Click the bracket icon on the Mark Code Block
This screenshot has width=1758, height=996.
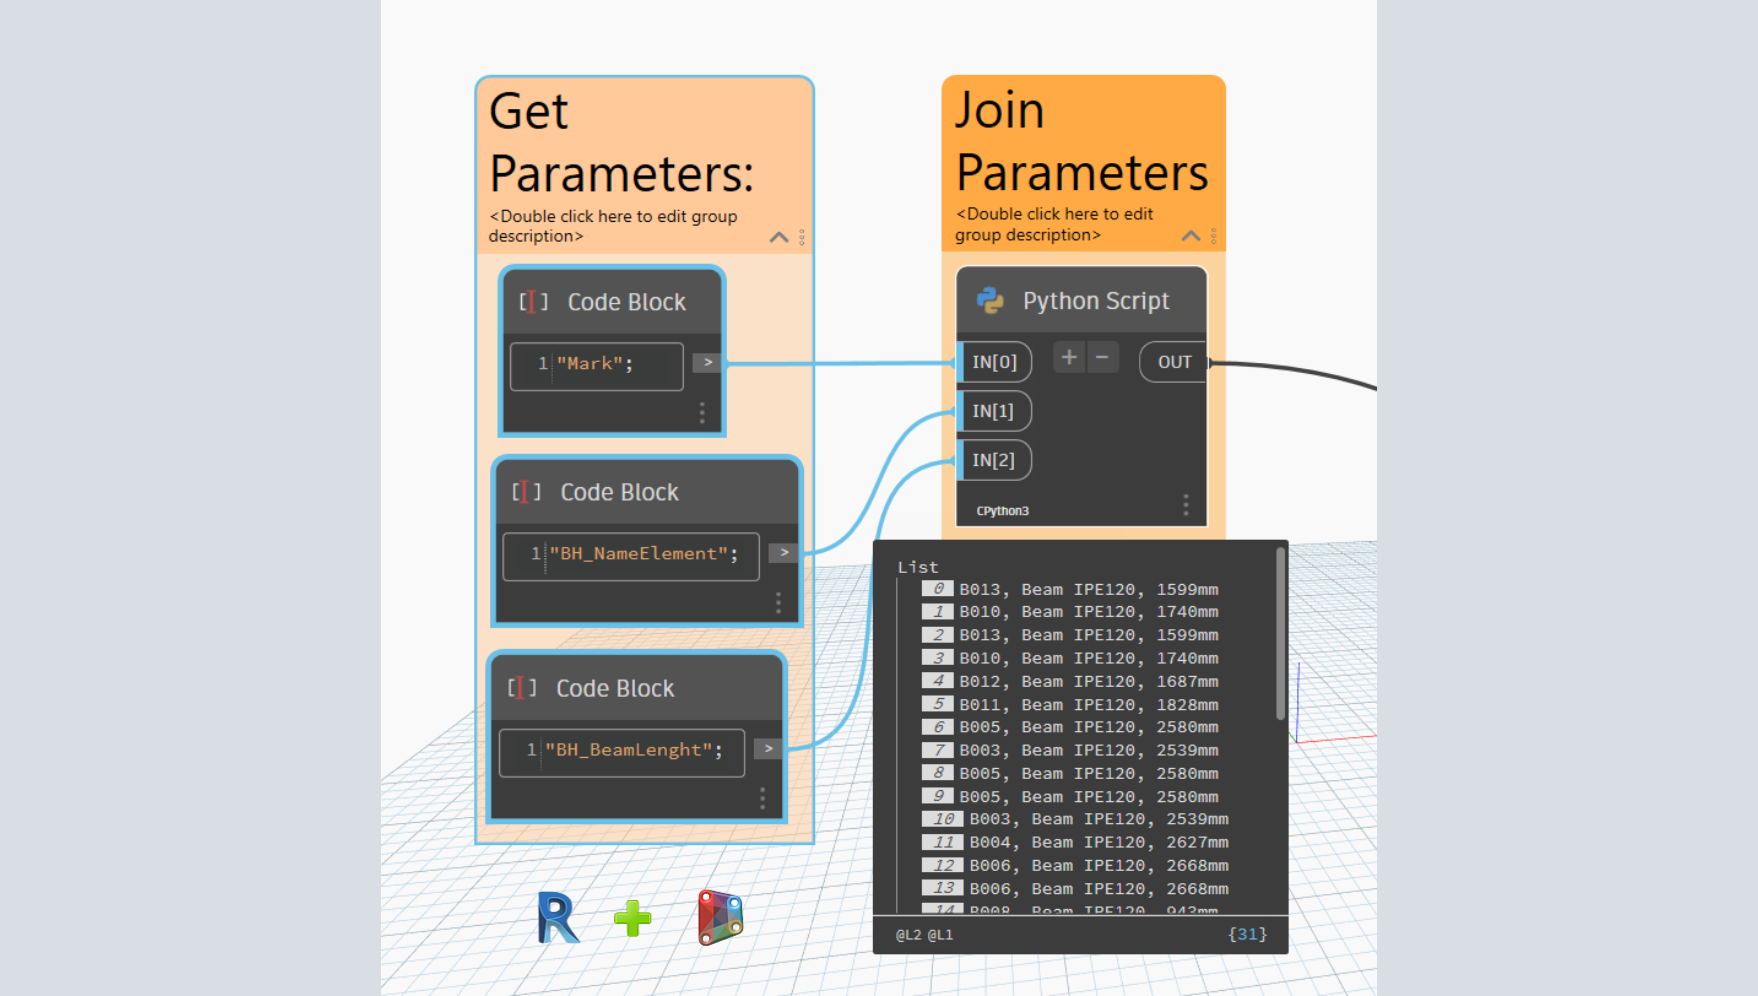point(533,302)
